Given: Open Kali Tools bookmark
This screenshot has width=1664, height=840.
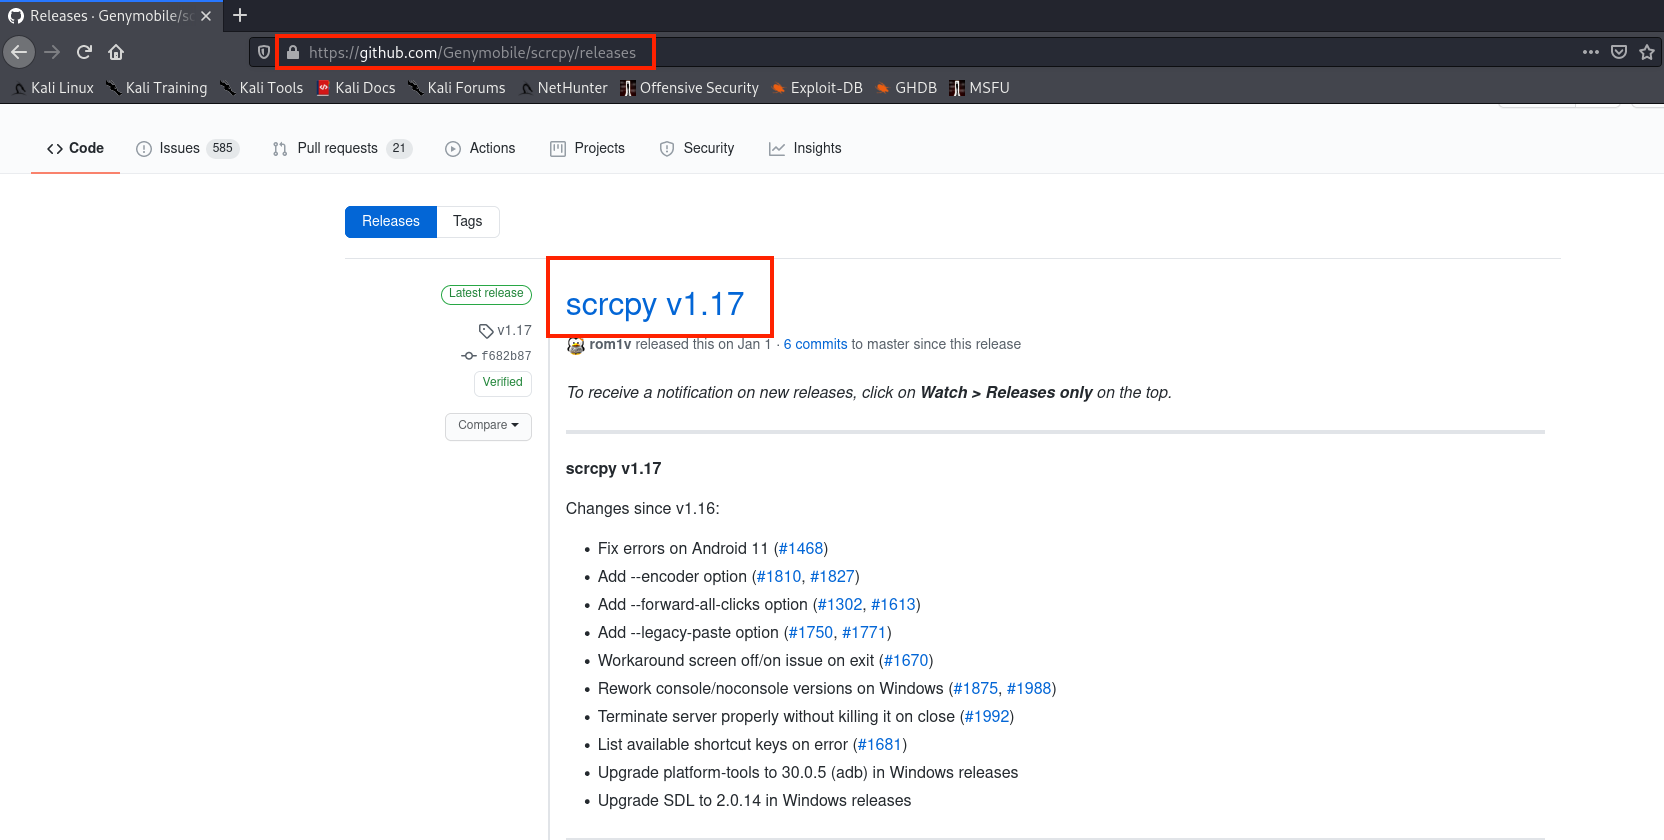Looking at the screenshot, I should pyautogui.click(x=262, y=88).
